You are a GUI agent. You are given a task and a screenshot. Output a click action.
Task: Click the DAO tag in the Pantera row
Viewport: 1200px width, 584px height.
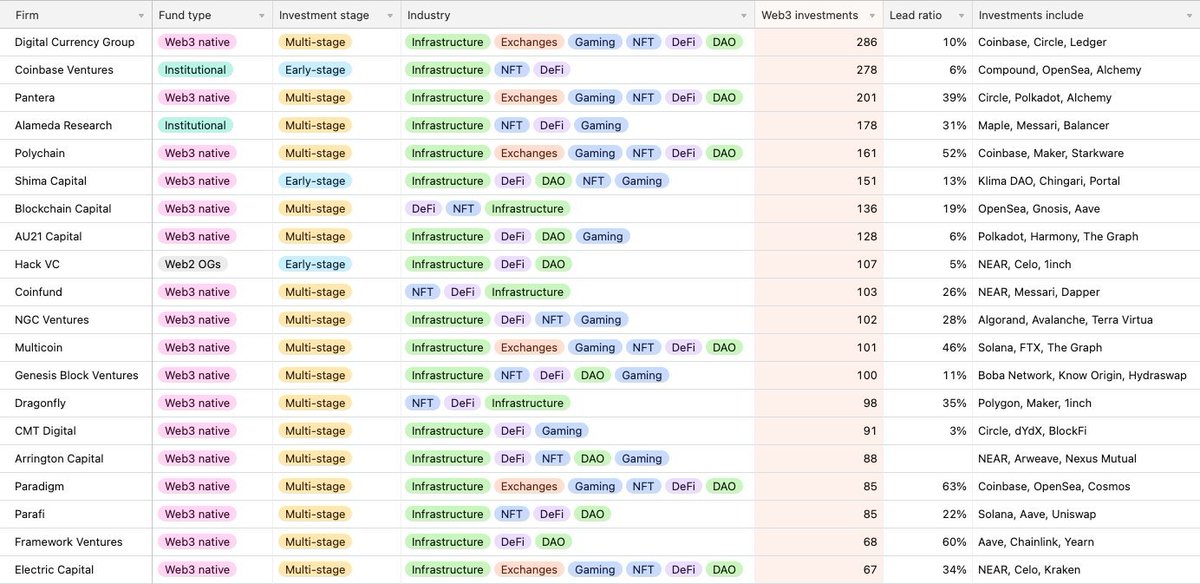click(724, 98)
